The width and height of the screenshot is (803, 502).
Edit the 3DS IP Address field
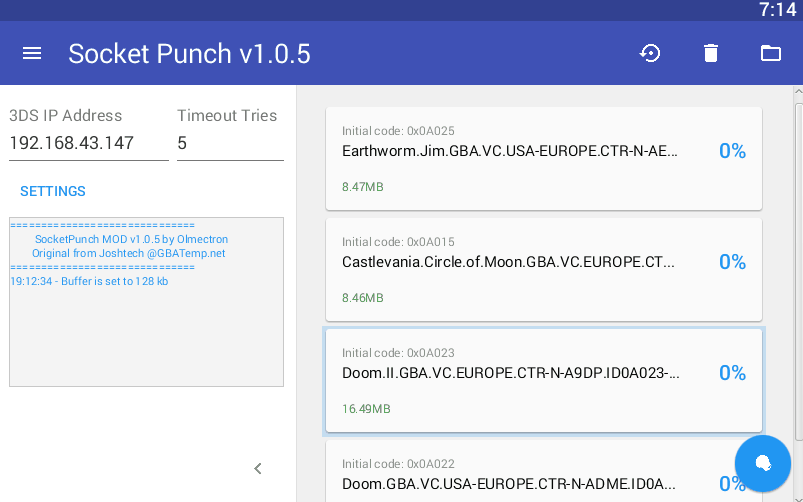coord(89,143)
